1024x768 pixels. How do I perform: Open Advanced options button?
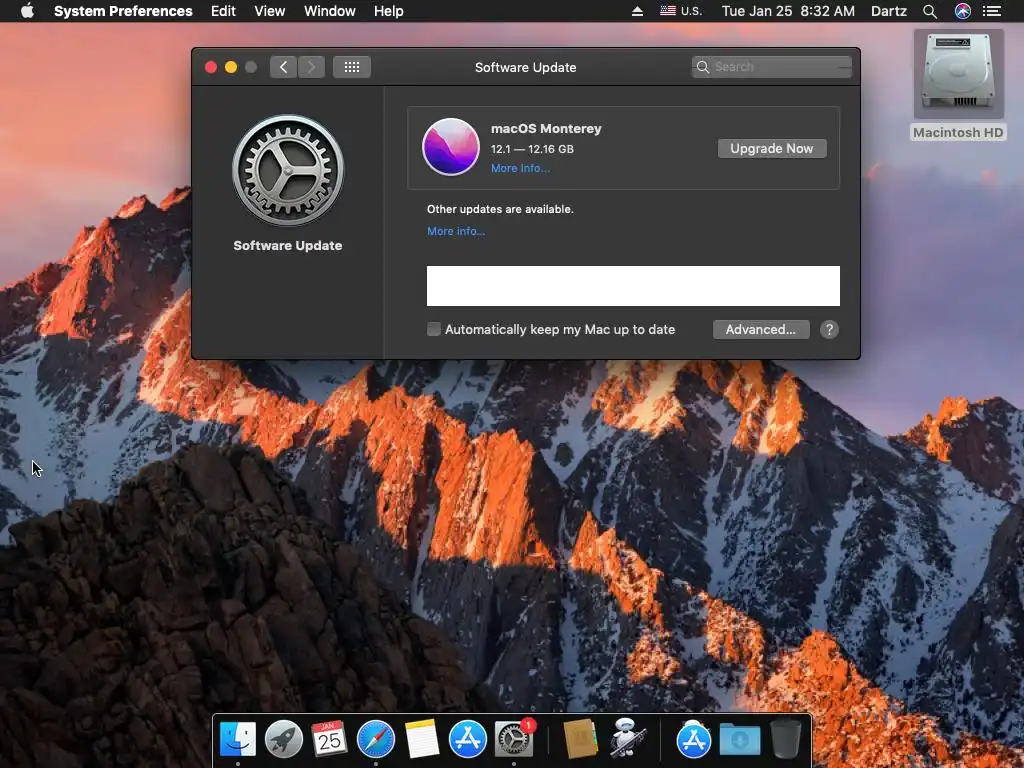761,329
